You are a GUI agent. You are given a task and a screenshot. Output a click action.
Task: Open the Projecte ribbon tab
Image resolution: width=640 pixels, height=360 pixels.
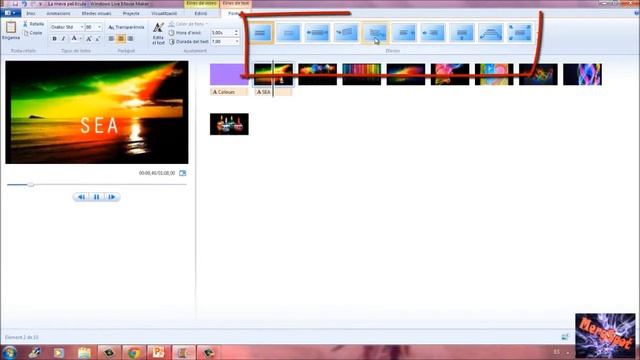coord(131,13)
